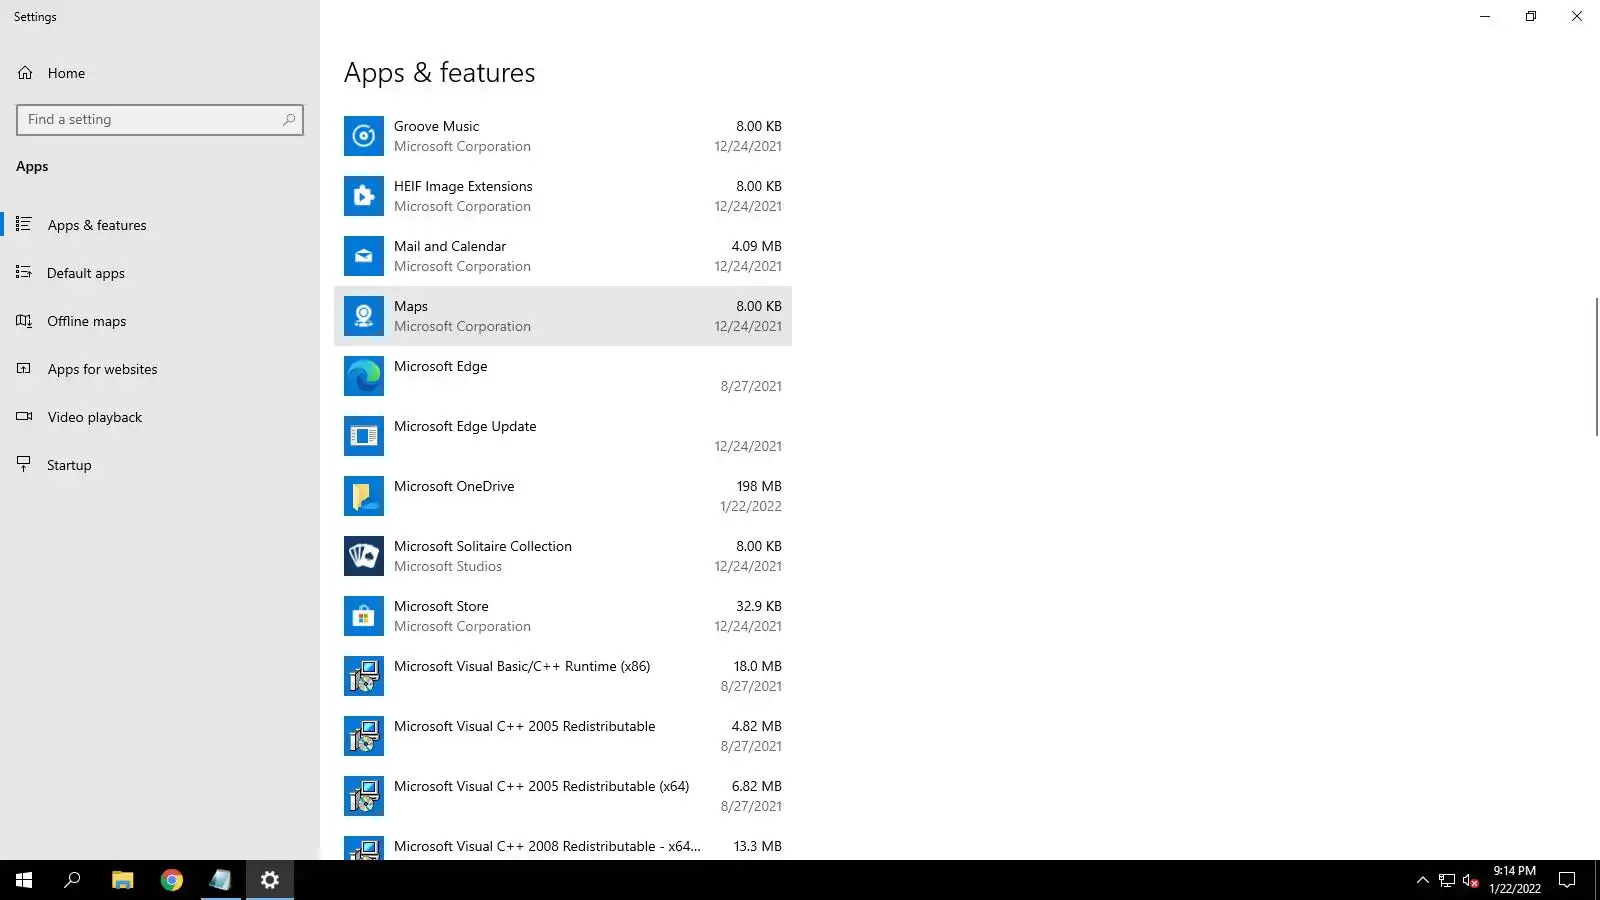The image size is (1600, 900).
Task: Click the Offline maps sidebar icon
Action: [24, 320]
